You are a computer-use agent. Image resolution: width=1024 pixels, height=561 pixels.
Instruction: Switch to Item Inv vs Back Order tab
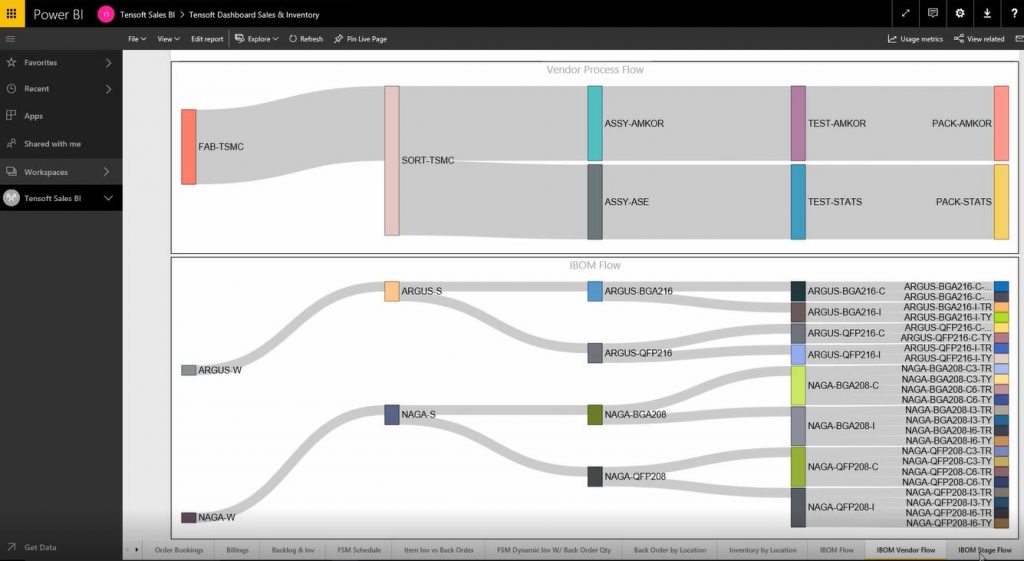pos(438,550)
